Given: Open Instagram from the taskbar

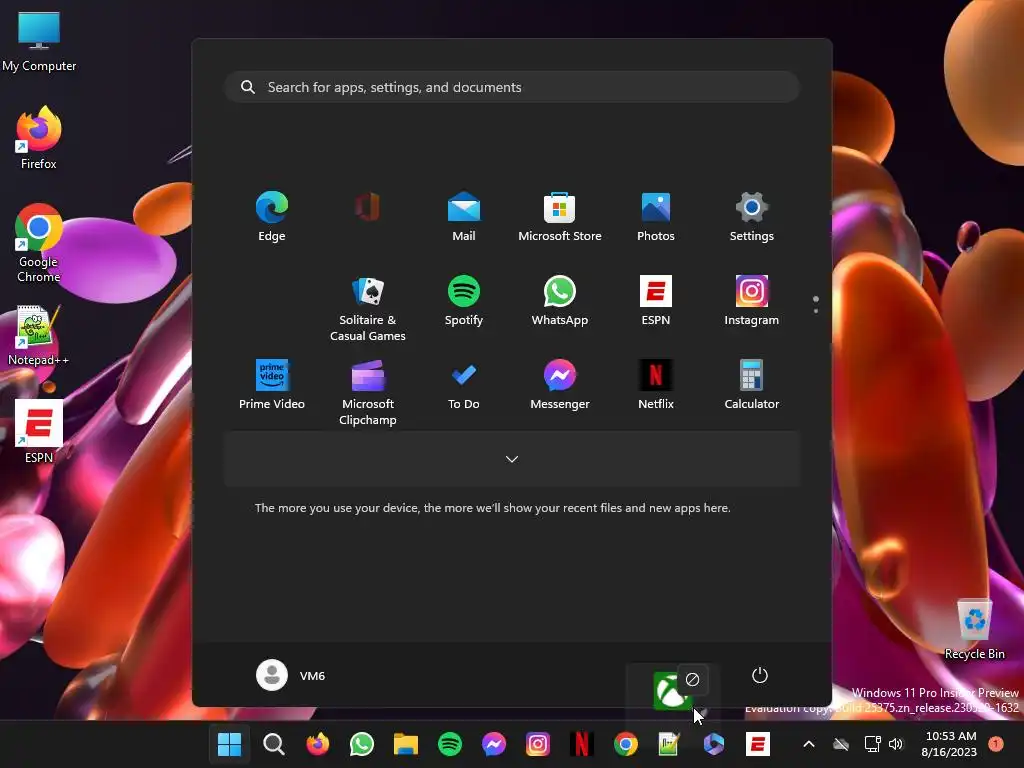Looking at the screenshot, I should 537,744.
